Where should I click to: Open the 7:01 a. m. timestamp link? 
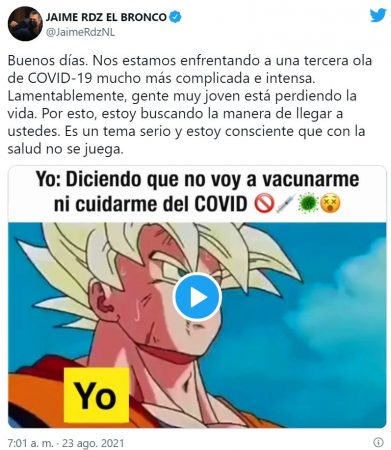click(x=30, y=443)
